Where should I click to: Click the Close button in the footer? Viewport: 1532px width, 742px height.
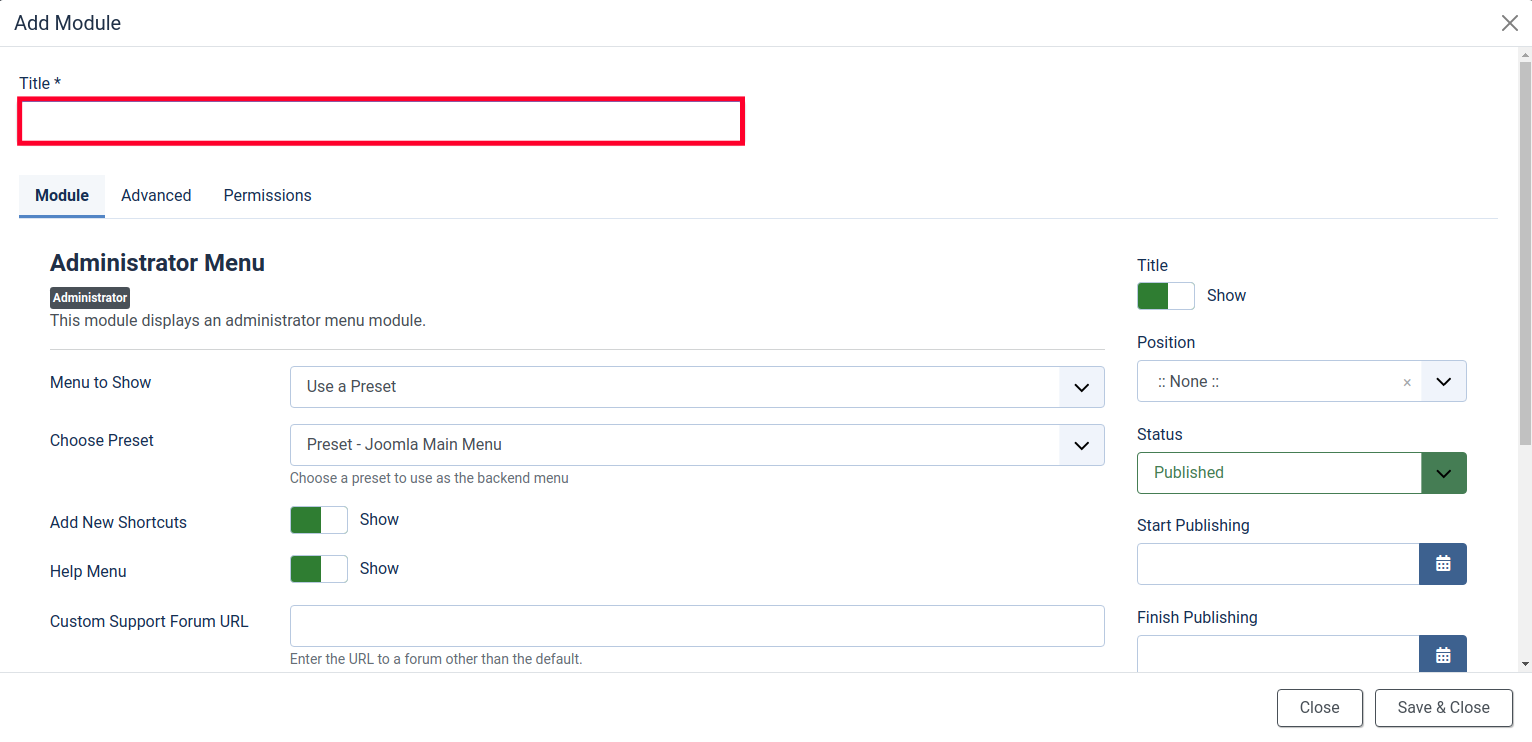tap(1319, 708)
